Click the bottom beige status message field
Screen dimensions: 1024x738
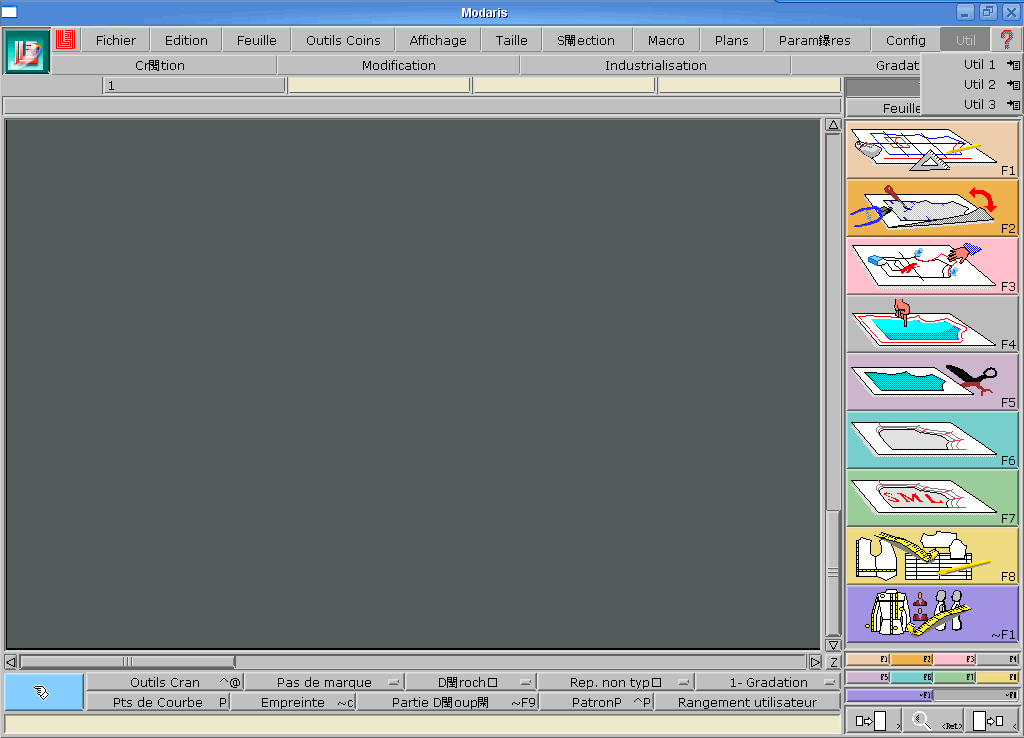pos(422,724)
